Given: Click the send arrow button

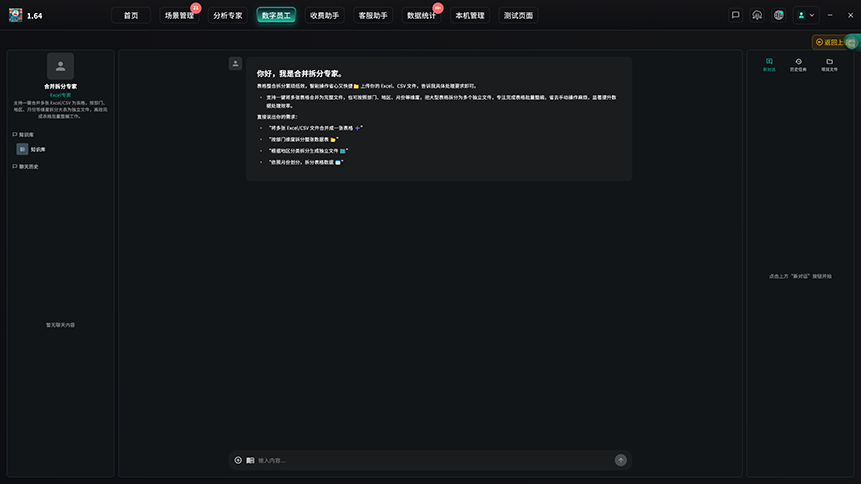Looking at the screenshot, I should [620, 460].
